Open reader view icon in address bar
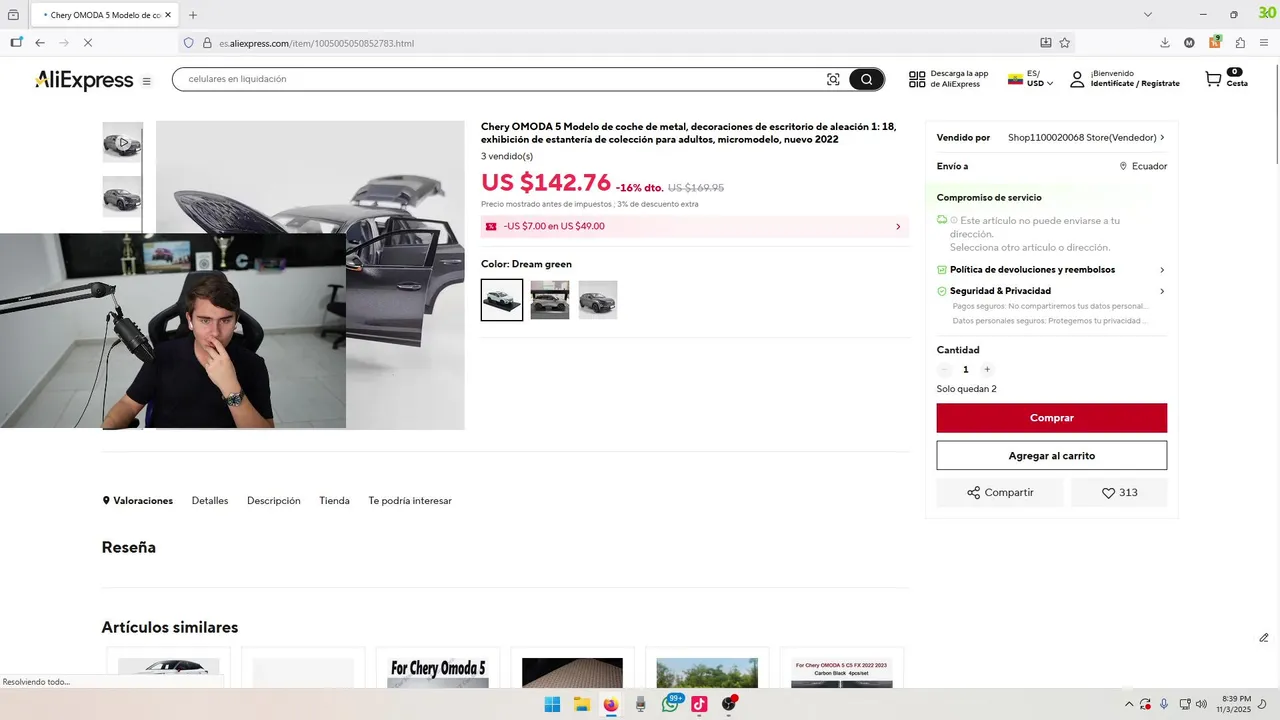The width and height of the screenshot is (1280, 720). (1045, 43)
